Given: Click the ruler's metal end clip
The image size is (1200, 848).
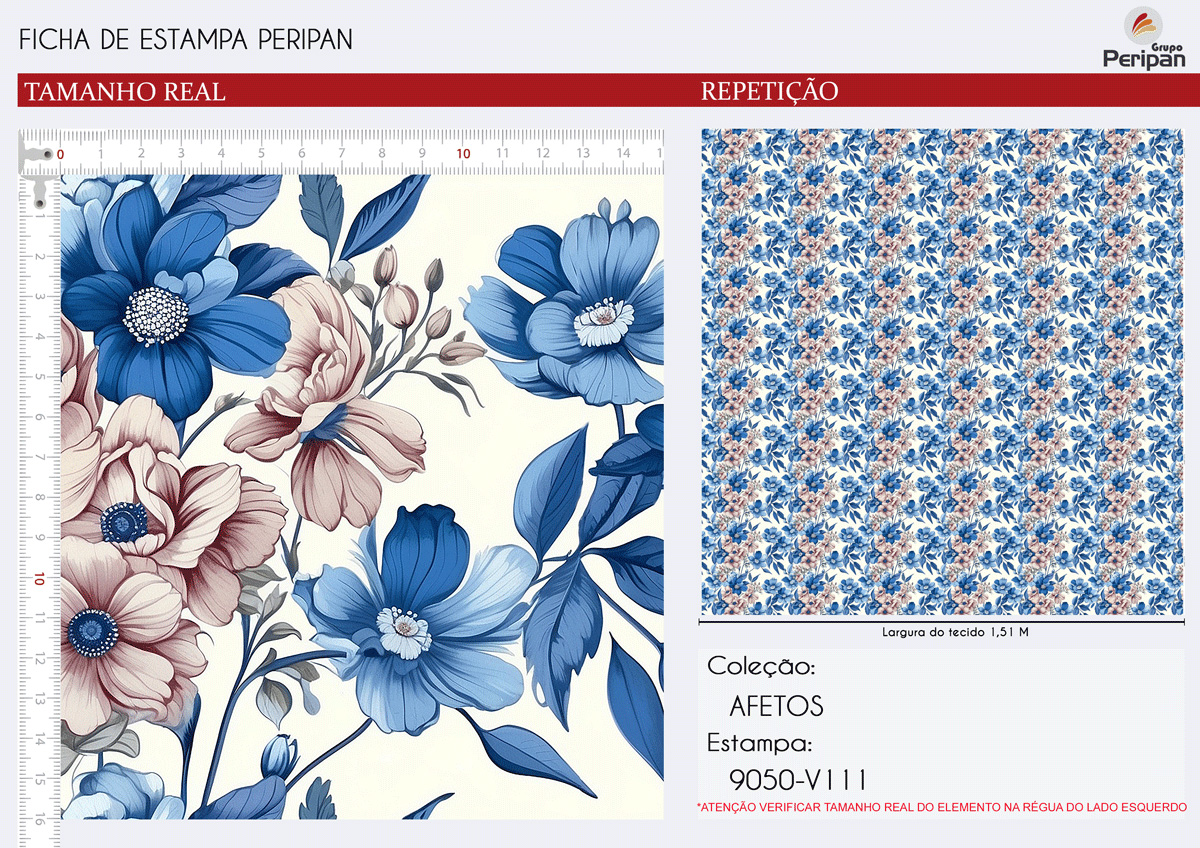Looking at the screenshot, I should 38,155.
